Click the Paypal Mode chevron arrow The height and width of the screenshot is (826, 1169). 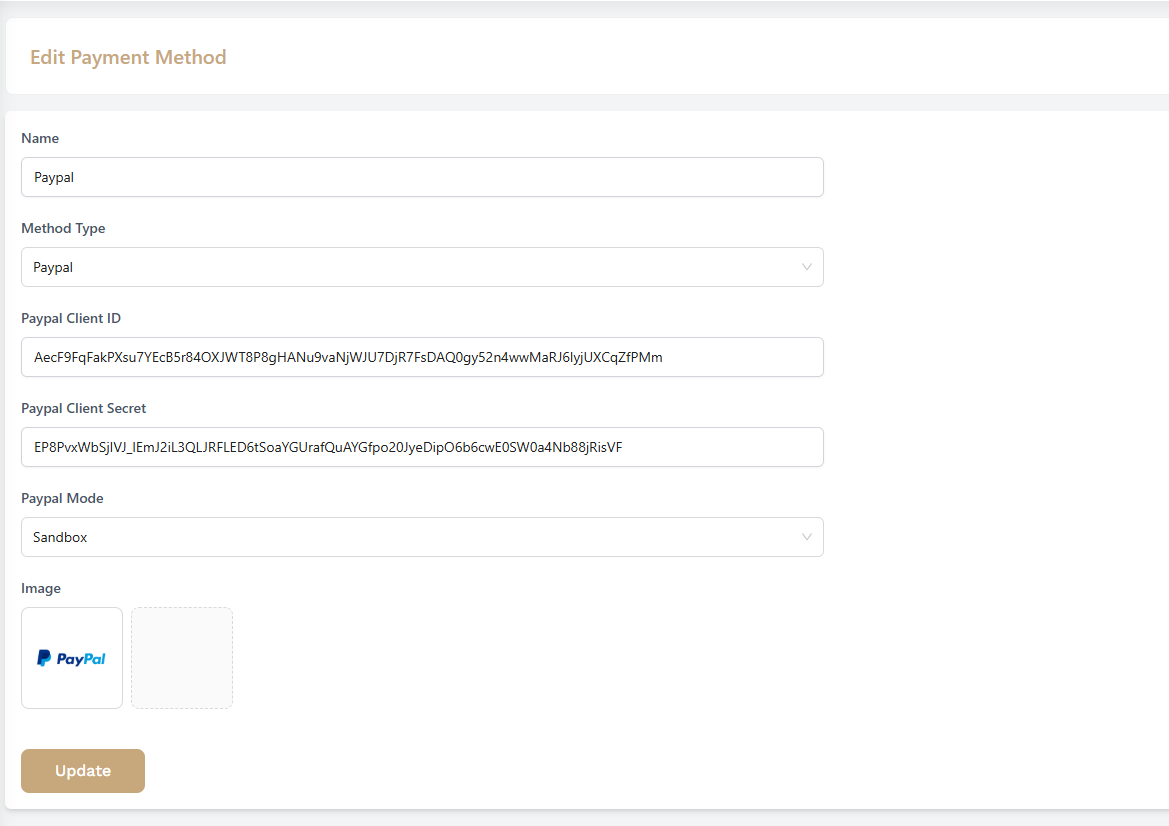point(806,537)
